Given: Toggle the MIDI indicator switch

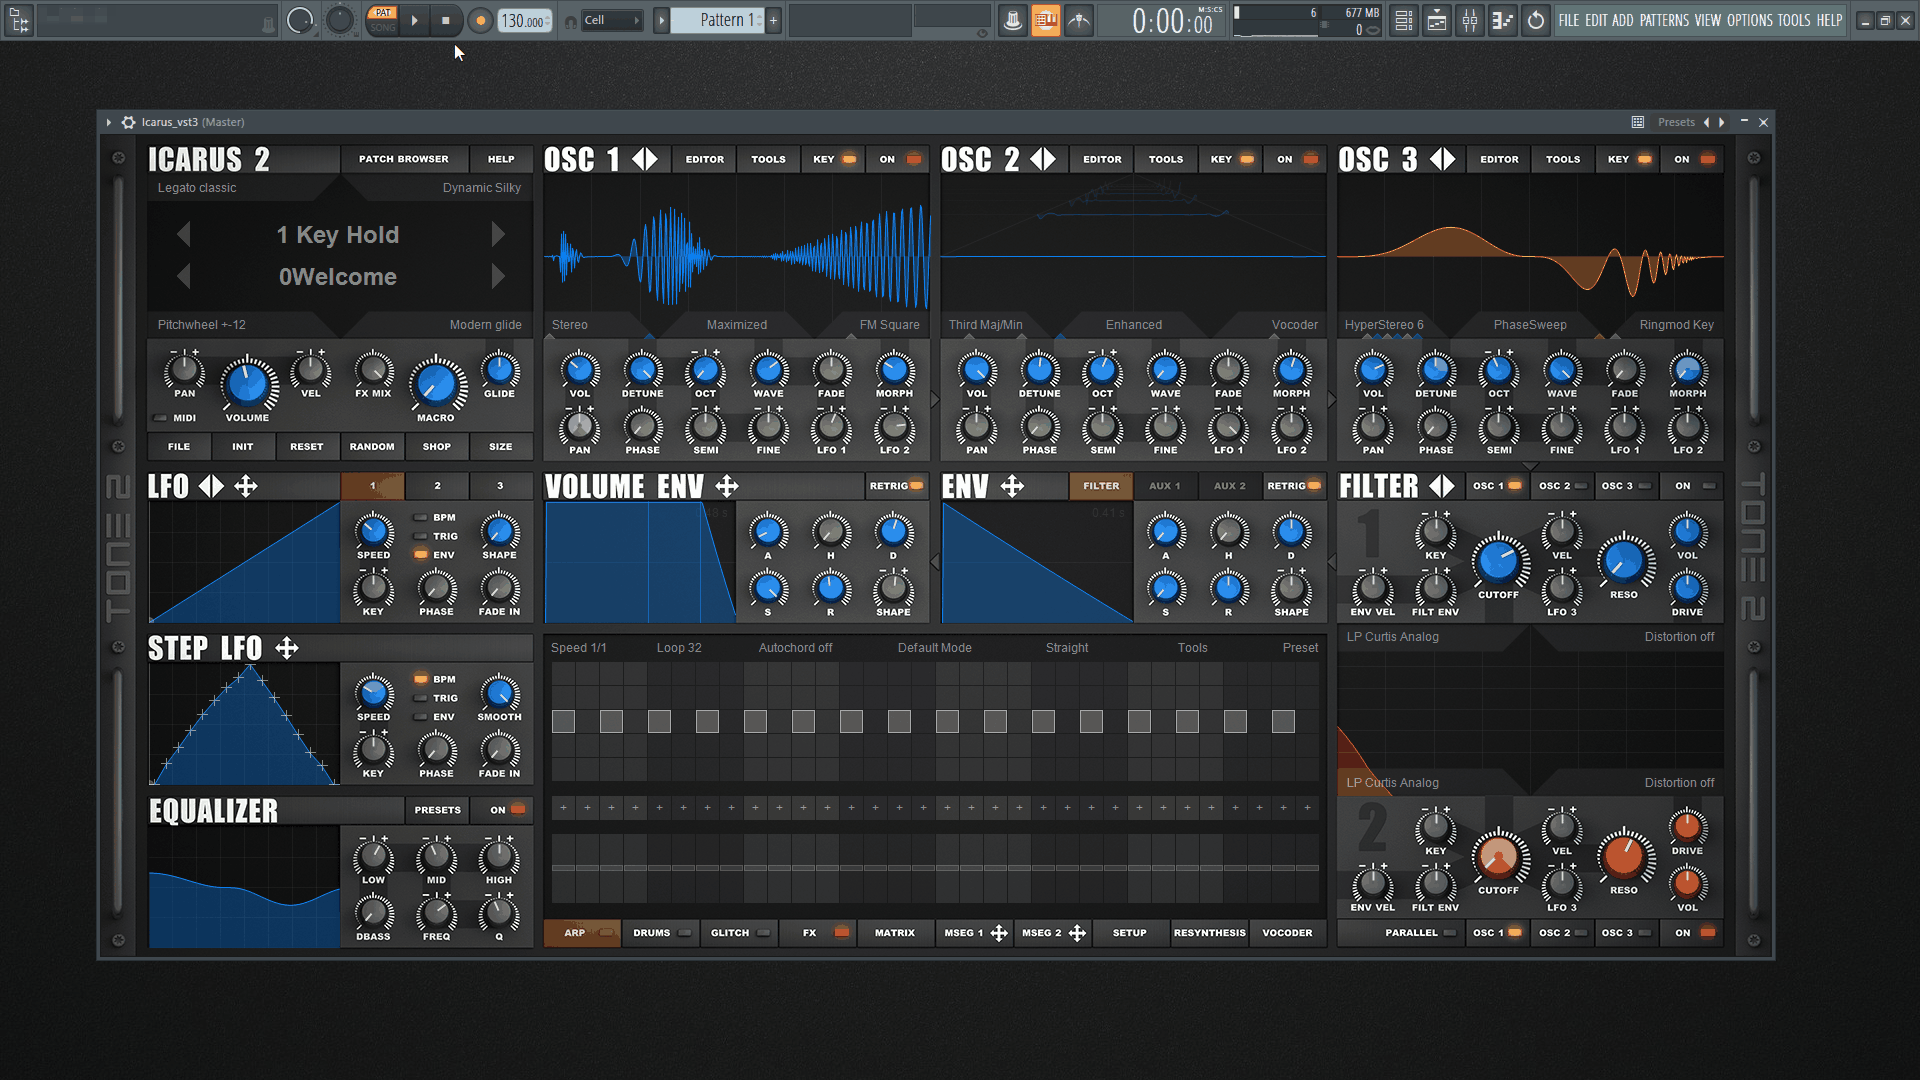Looking at the screenshot, I should (160, 418).
